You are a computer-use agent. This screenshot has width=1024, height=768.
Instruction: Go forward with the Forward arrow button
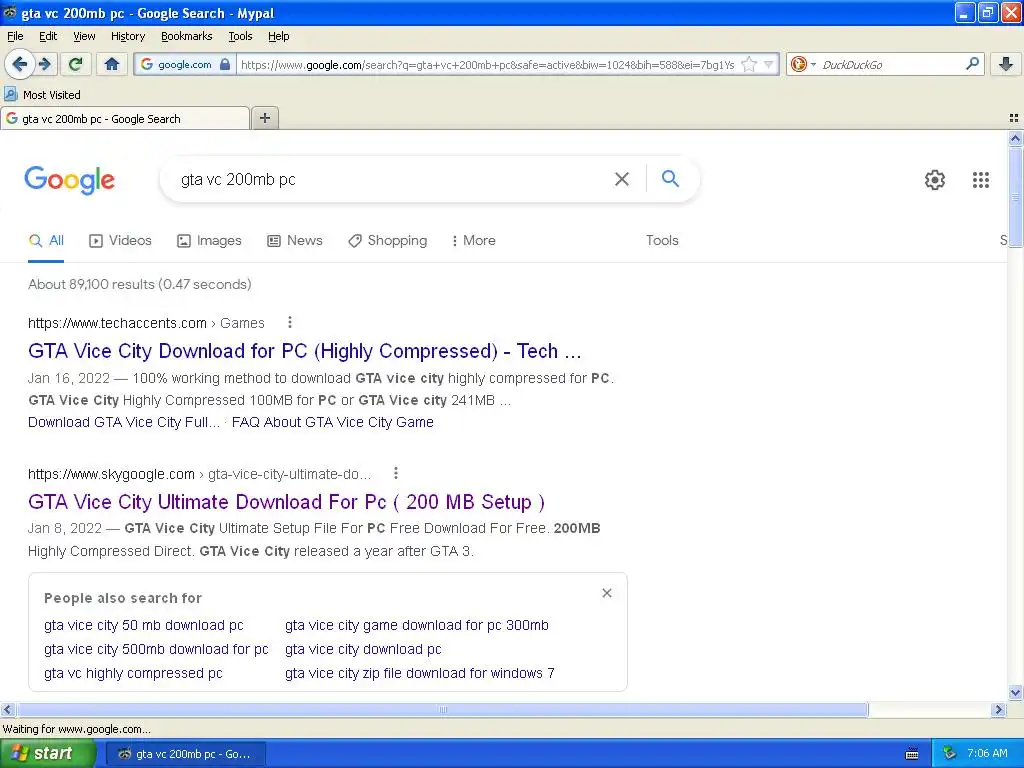point(45,64)
